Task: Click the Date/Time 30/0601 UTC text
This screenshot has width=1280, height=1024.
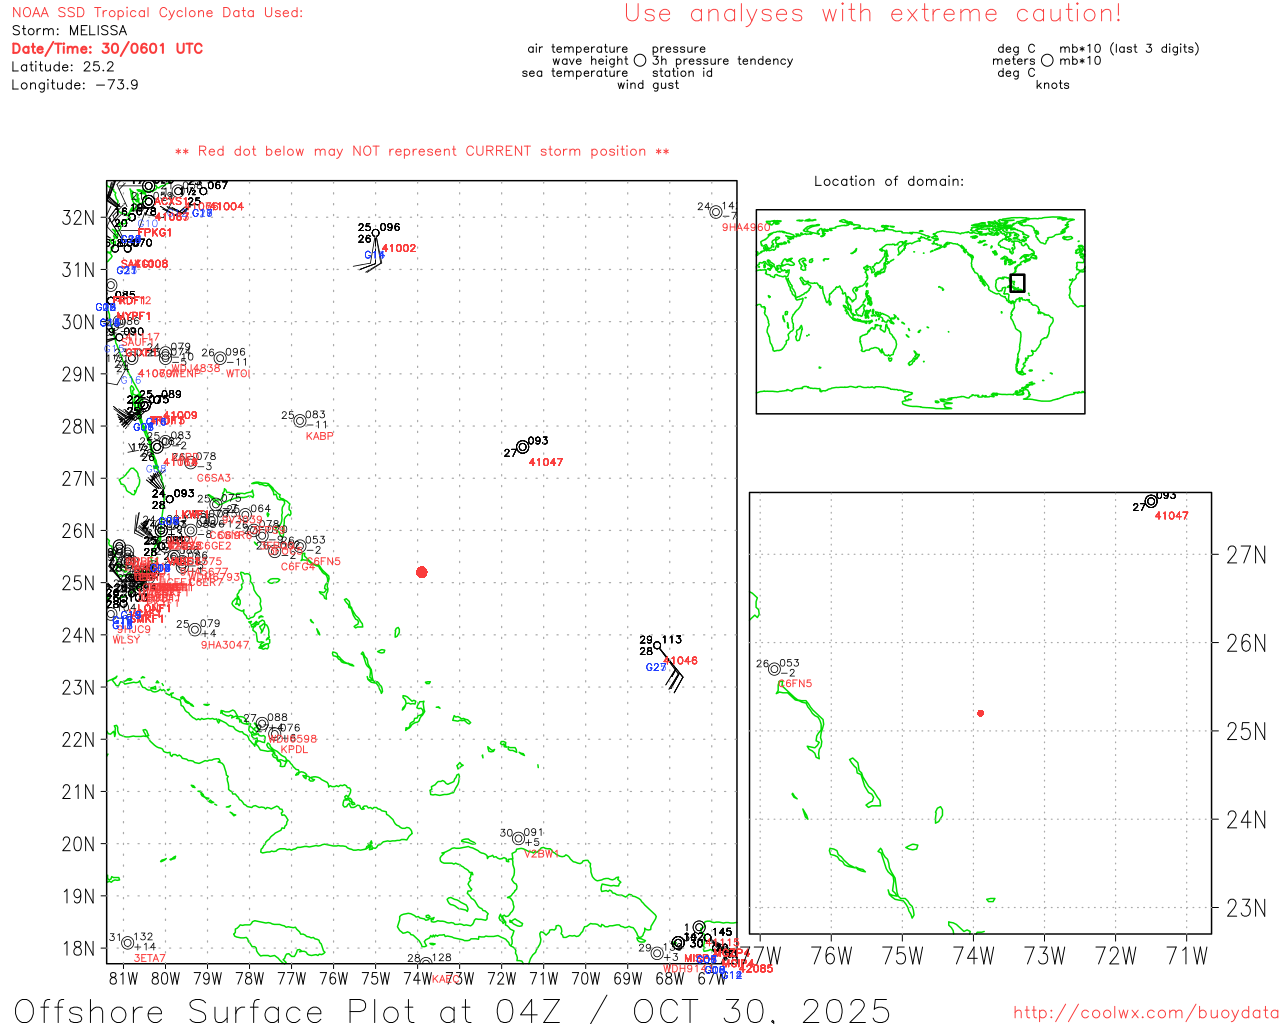Action: pos(107,49)
